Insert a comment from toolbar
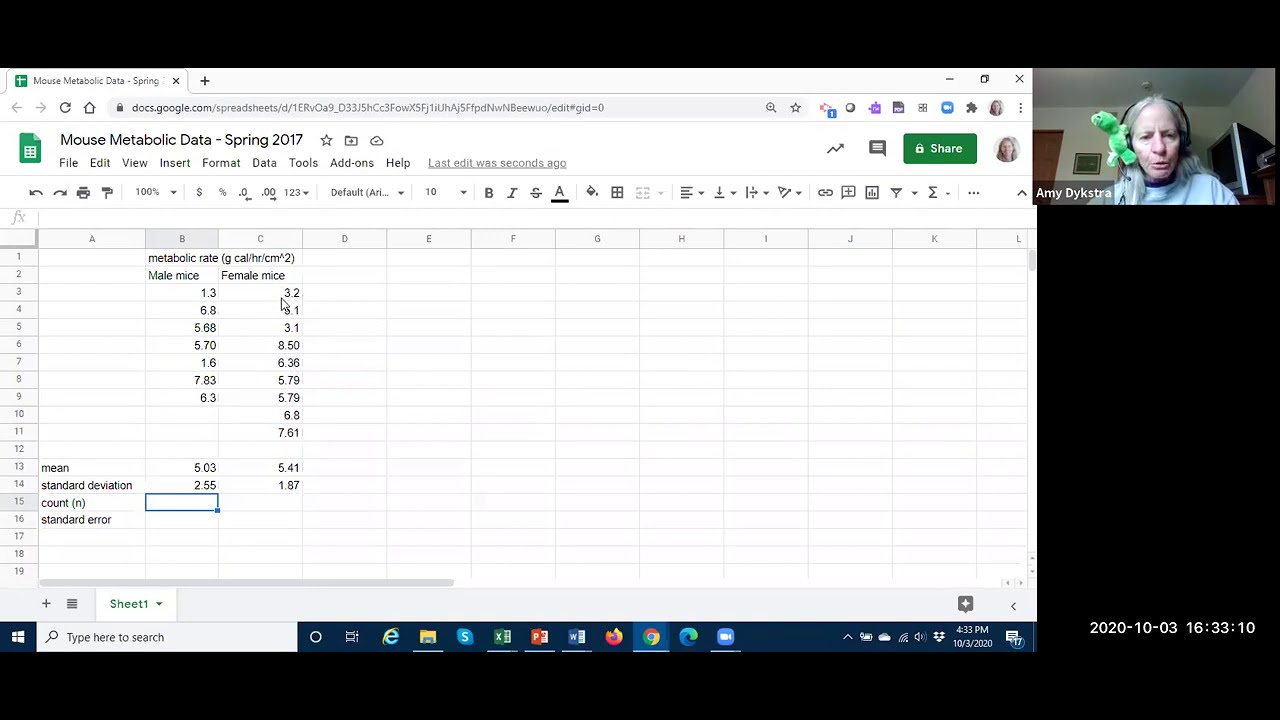This screenshot has width=1280, height=720. [x=848, y=192]
